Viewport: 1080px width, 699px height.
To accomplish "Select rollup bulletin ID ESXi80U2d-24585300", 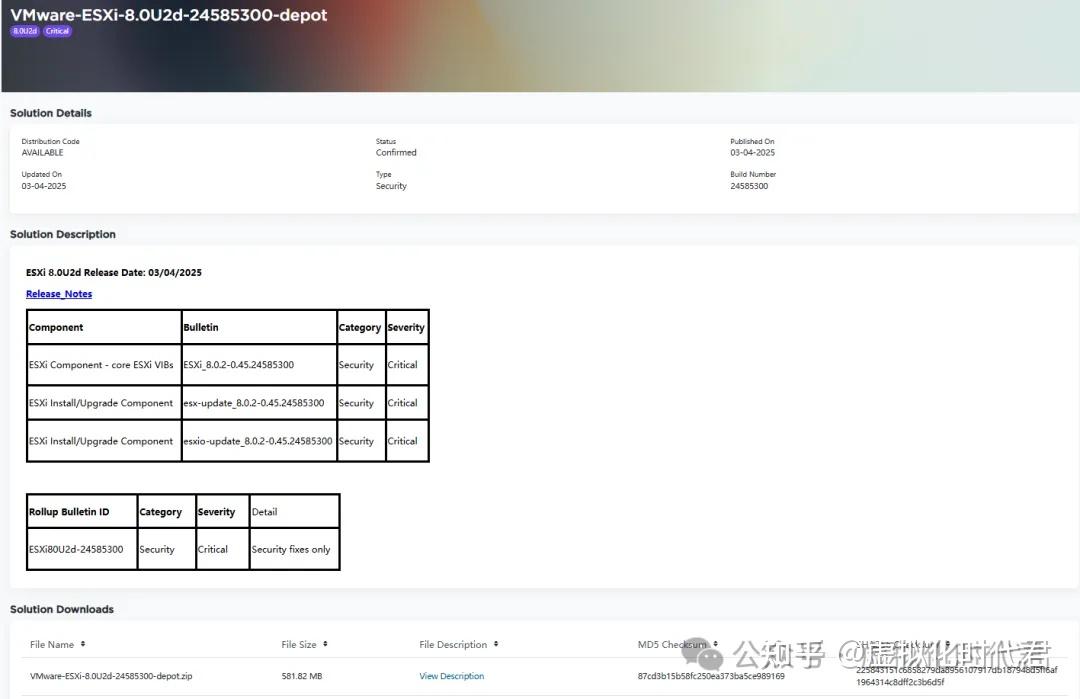I will (x=82, y=550).
